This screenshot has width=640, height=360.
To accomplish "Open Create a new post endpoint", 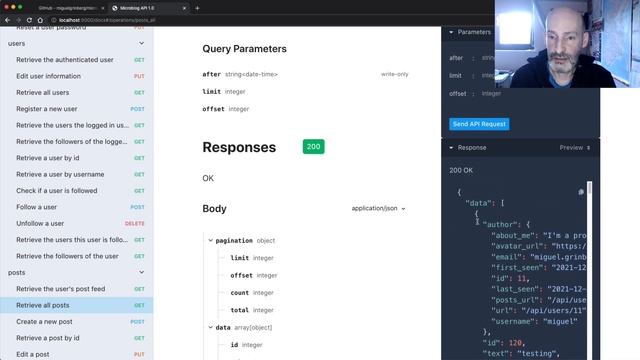I will pyautogui.click(x=77, y=322).
